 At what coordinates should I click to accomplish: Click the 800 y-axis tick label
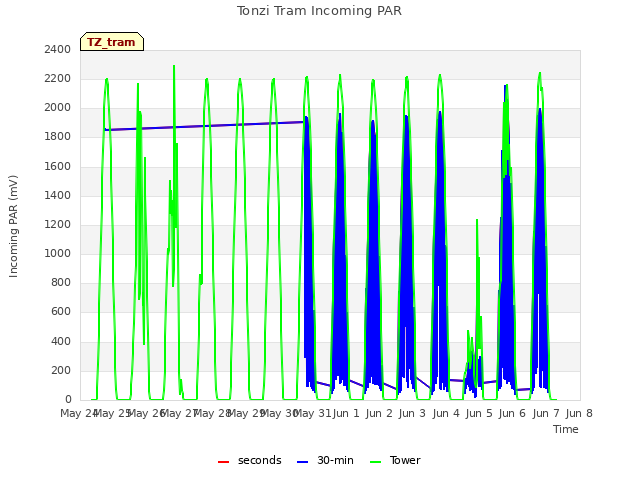61,282
